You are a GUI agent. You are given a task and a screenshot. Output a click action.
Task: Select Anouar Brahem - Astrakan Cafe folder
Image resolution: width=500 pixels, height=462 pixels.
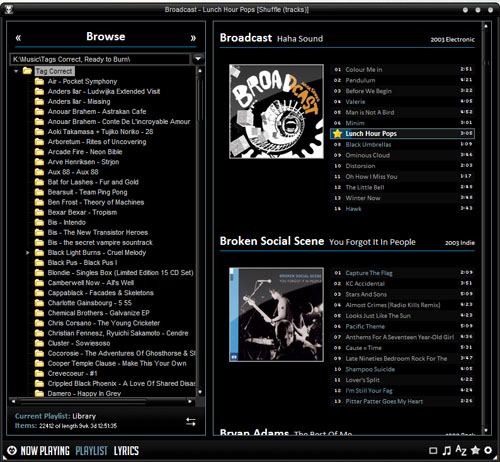[x=97, y=111]
